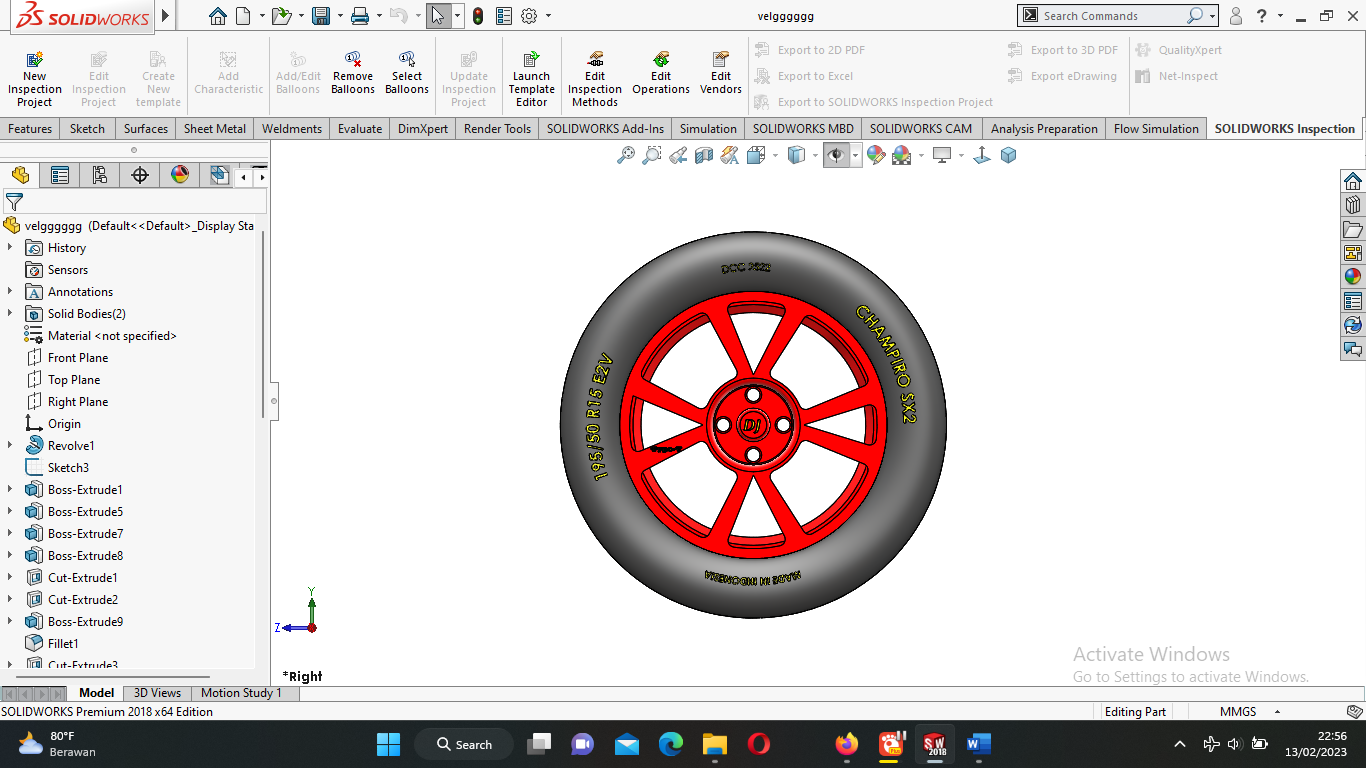This screenshot has height=768, width=1366.
Task: Open the Motion Study 1 tab
Action: pos(241,693)
